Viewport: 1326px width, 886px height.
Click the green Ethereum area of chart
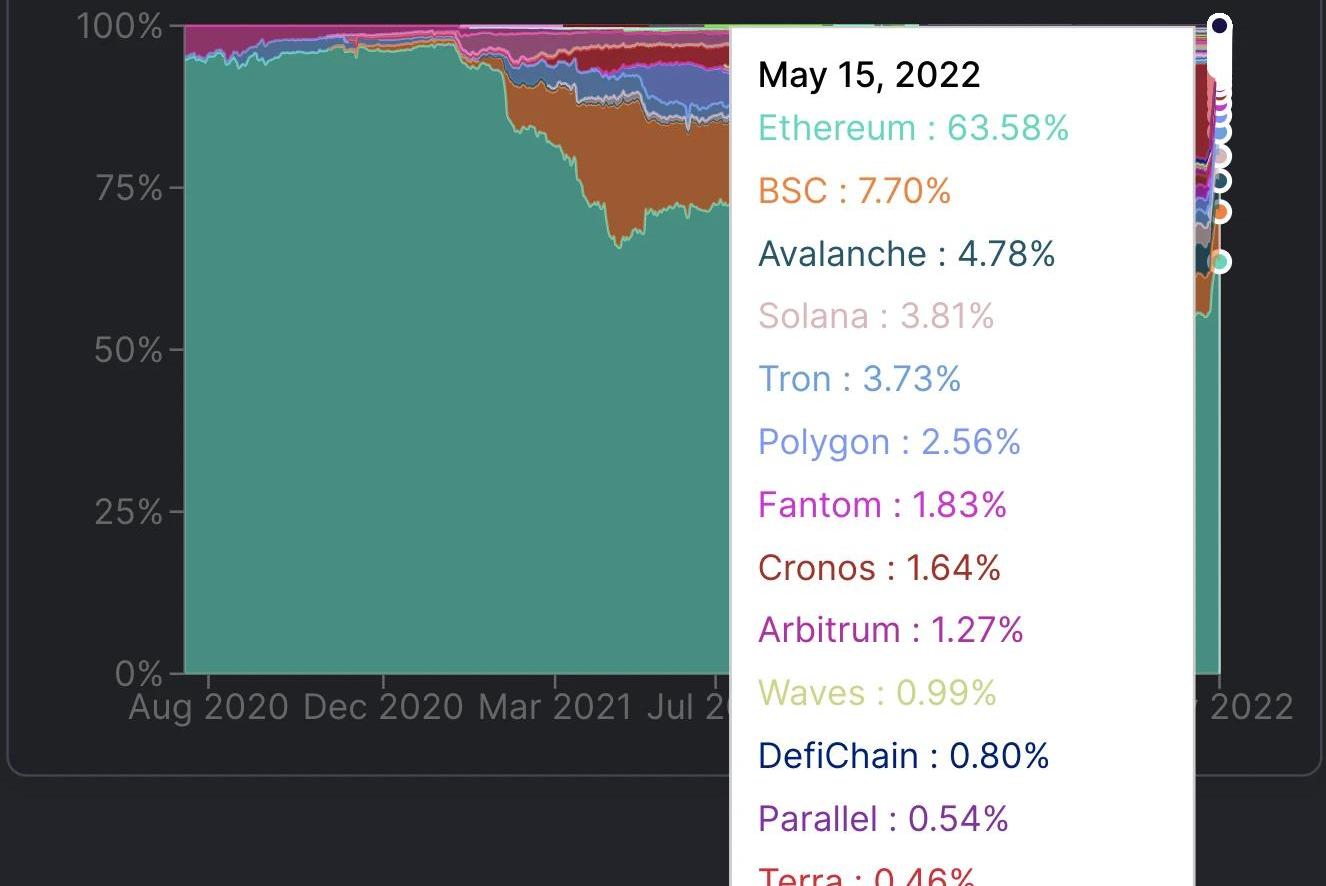tap(400, 400)
